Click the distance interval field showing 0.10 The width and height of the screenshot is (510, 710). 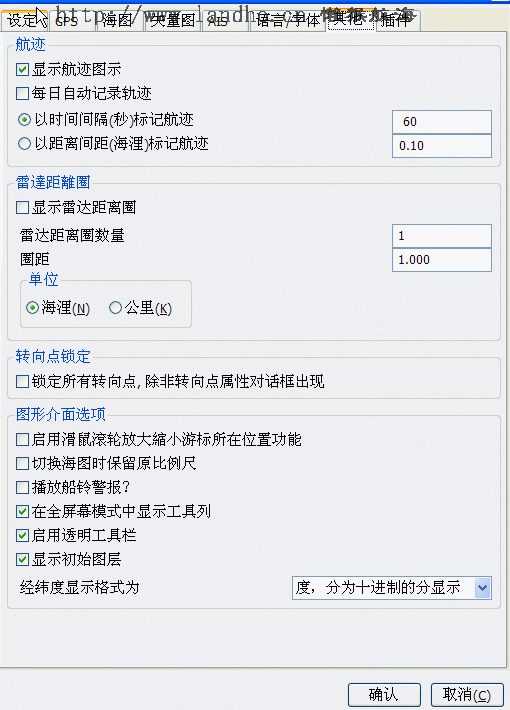coord(442,146)
